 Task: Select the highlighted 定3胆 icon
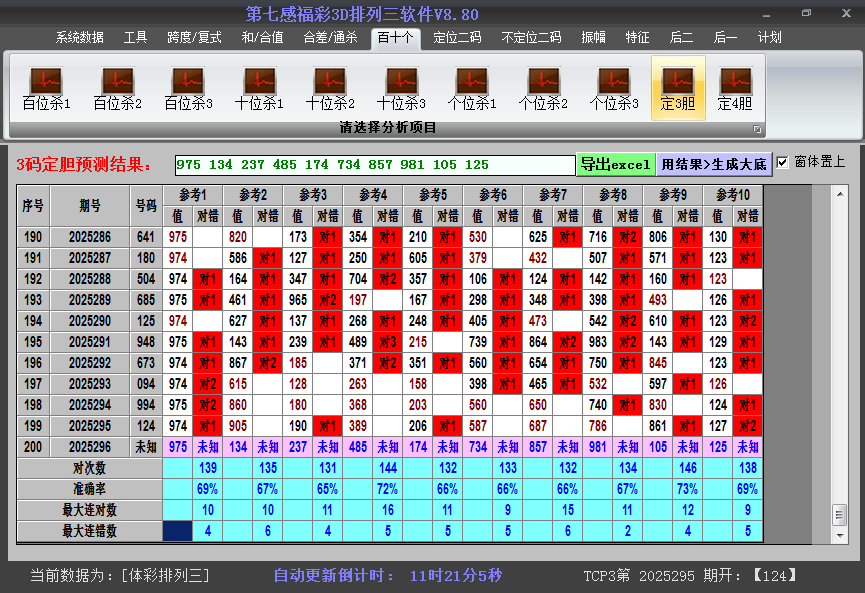coord(679,87)
